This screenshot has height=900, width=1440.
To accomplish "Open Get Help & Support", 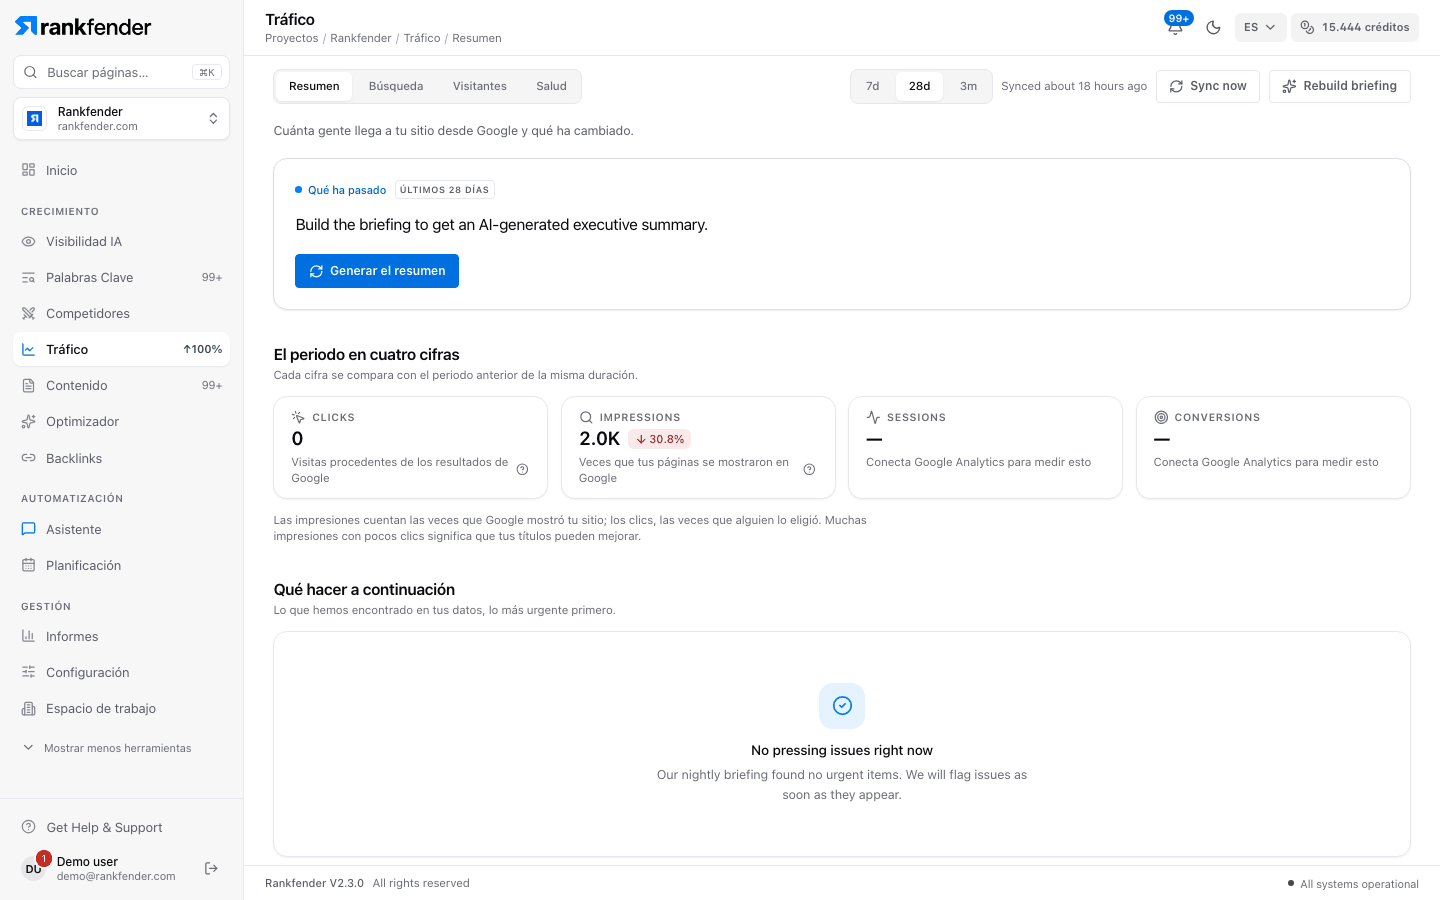I will tap(121, 828).
